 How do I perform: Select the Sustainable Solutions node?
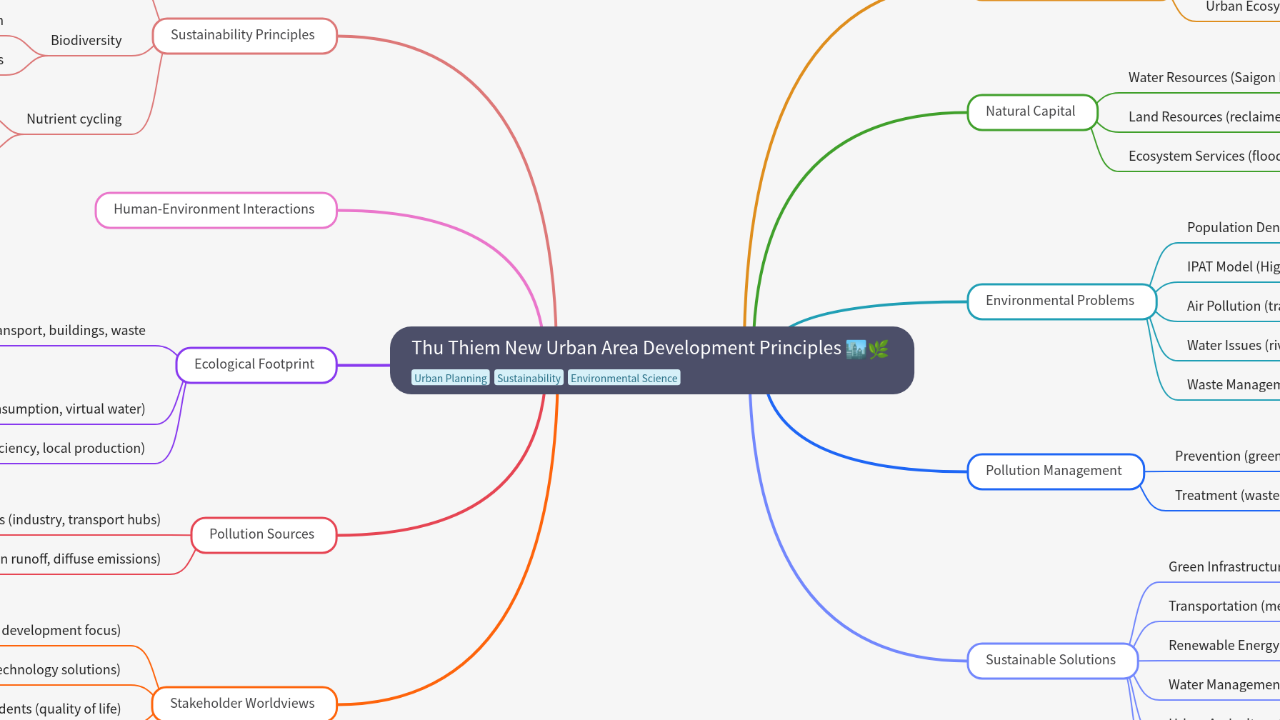pos(1051,660)
